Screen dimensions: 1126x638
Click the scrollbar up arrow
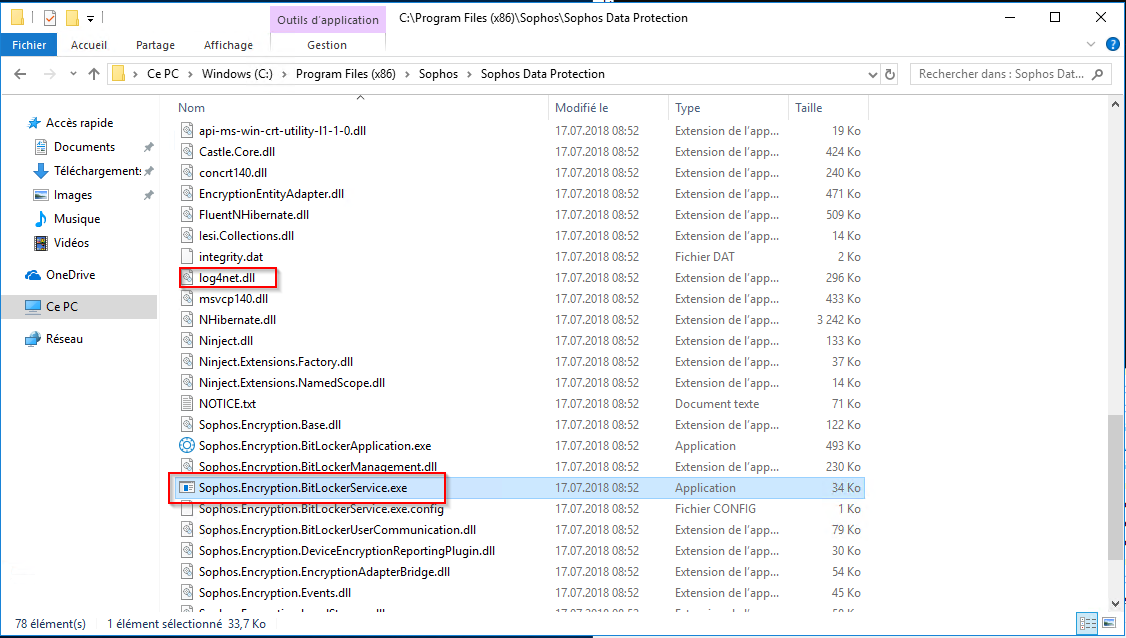pyautogui.click(x=1115, y=104)
